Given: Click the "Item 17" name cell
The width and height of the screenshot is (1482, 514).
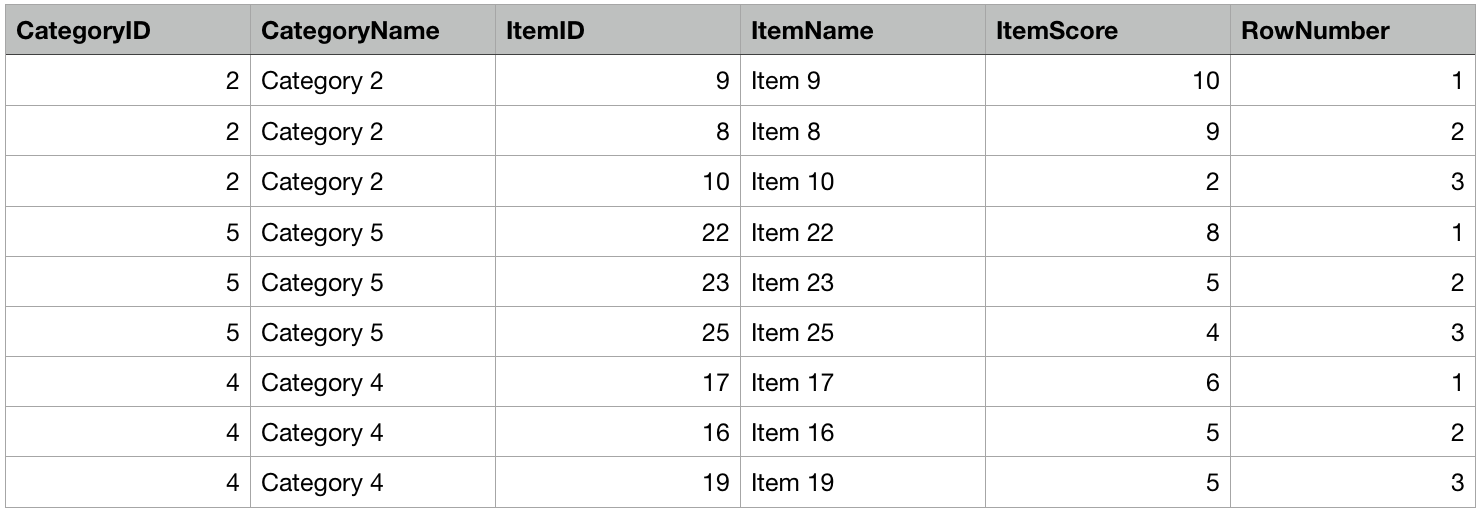Looking at the screenshot, I should (792, 383).
